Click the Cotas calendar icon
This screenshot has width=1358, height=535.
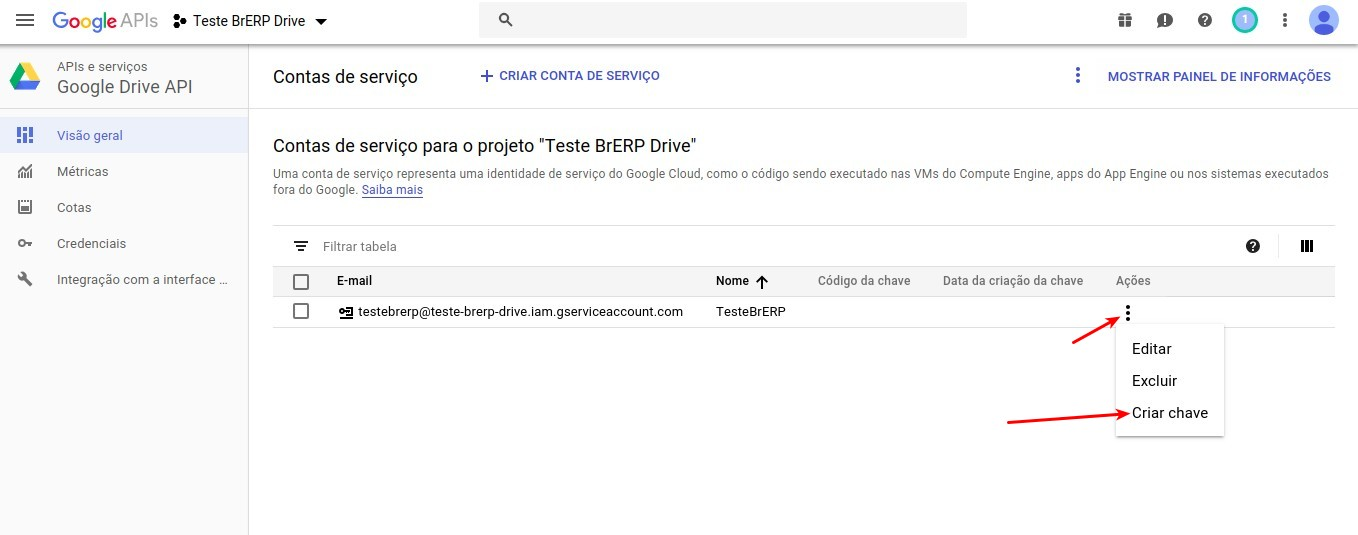coord(26,207)
